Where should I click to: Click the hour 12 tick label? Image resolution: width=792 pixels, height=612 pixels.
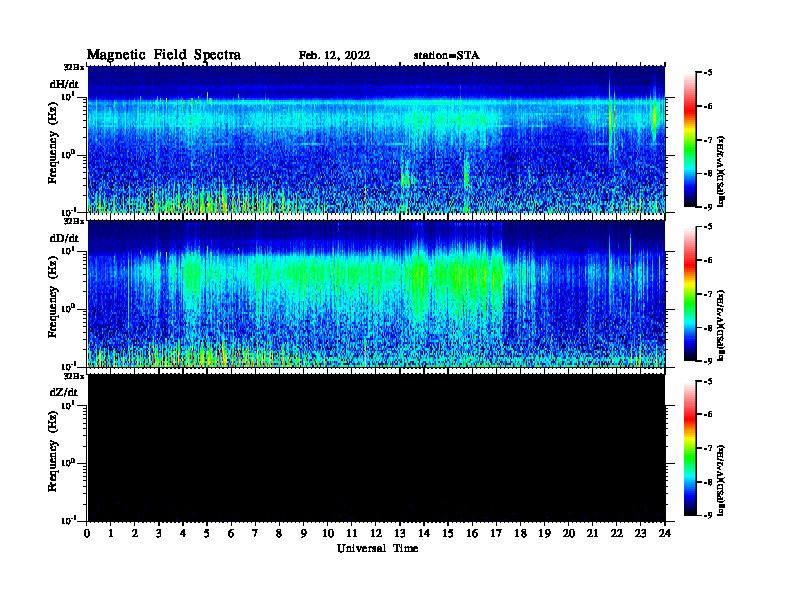click(x=376, y=534)
